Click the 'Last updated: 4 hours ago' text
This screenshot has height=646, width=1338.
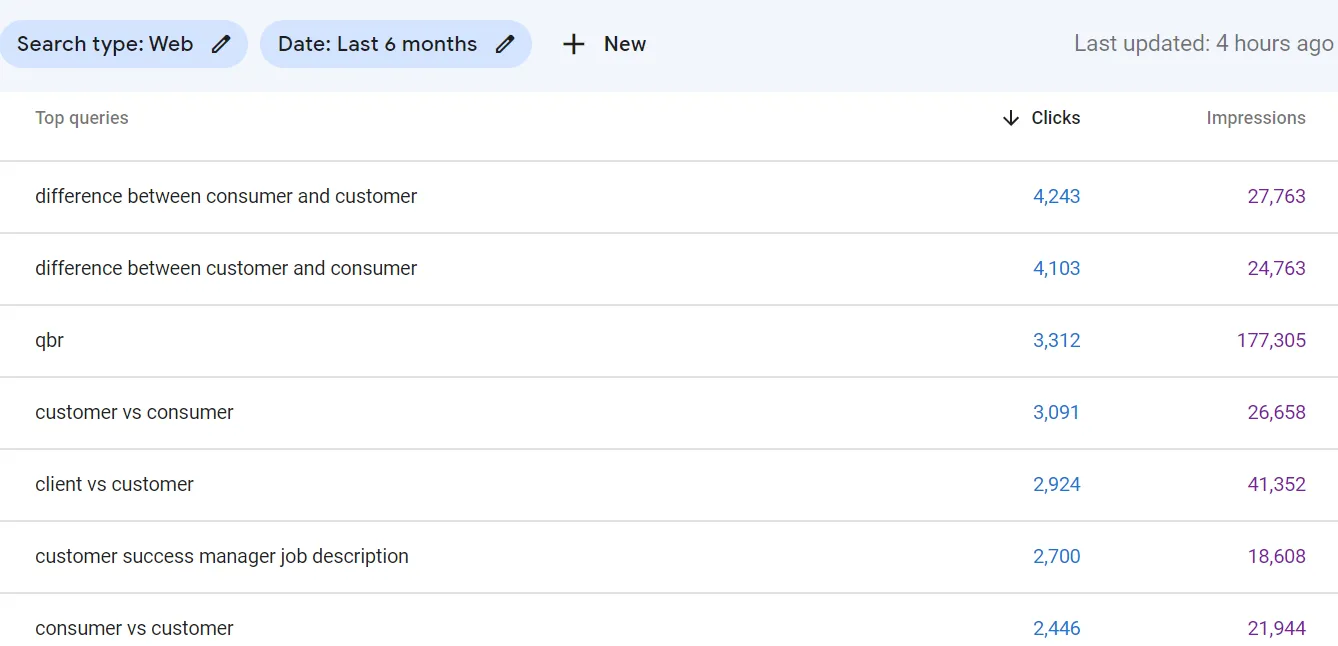point(1203,44)
